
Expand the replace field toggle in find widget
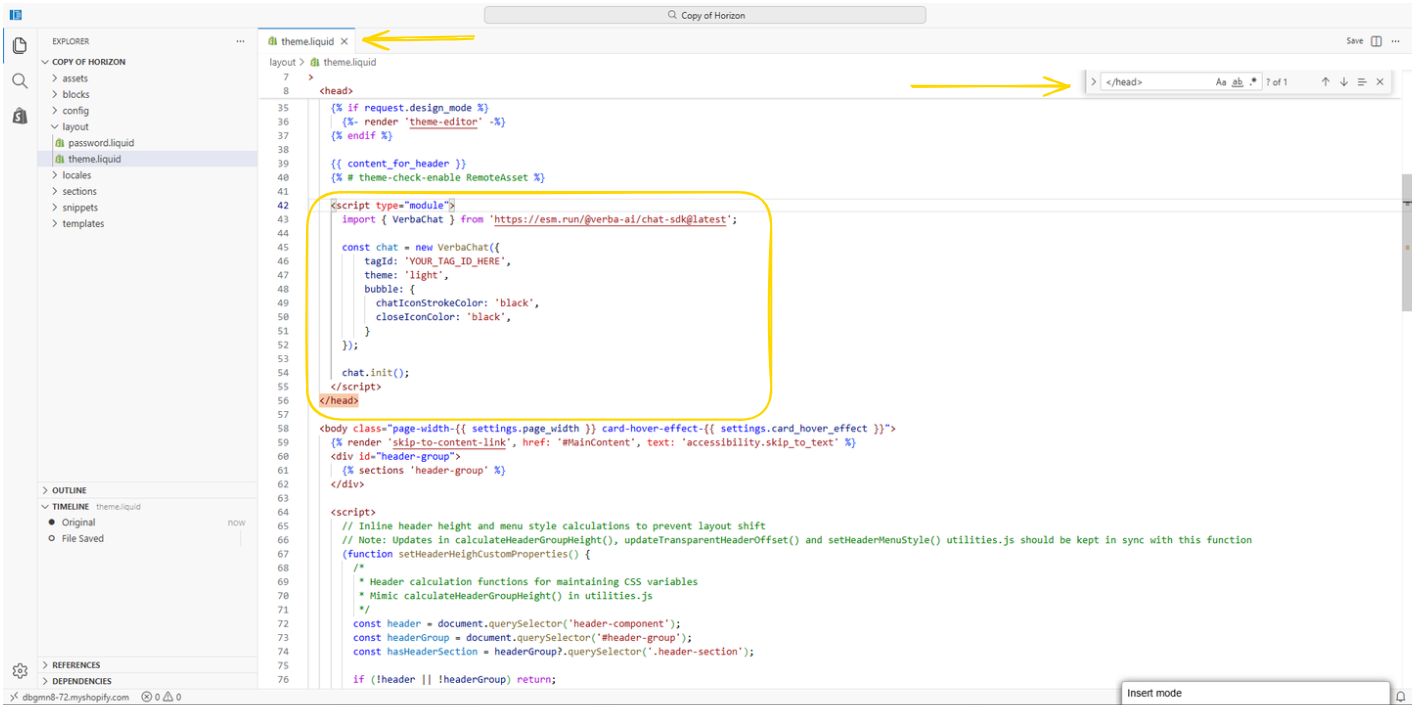[1093, 82]
